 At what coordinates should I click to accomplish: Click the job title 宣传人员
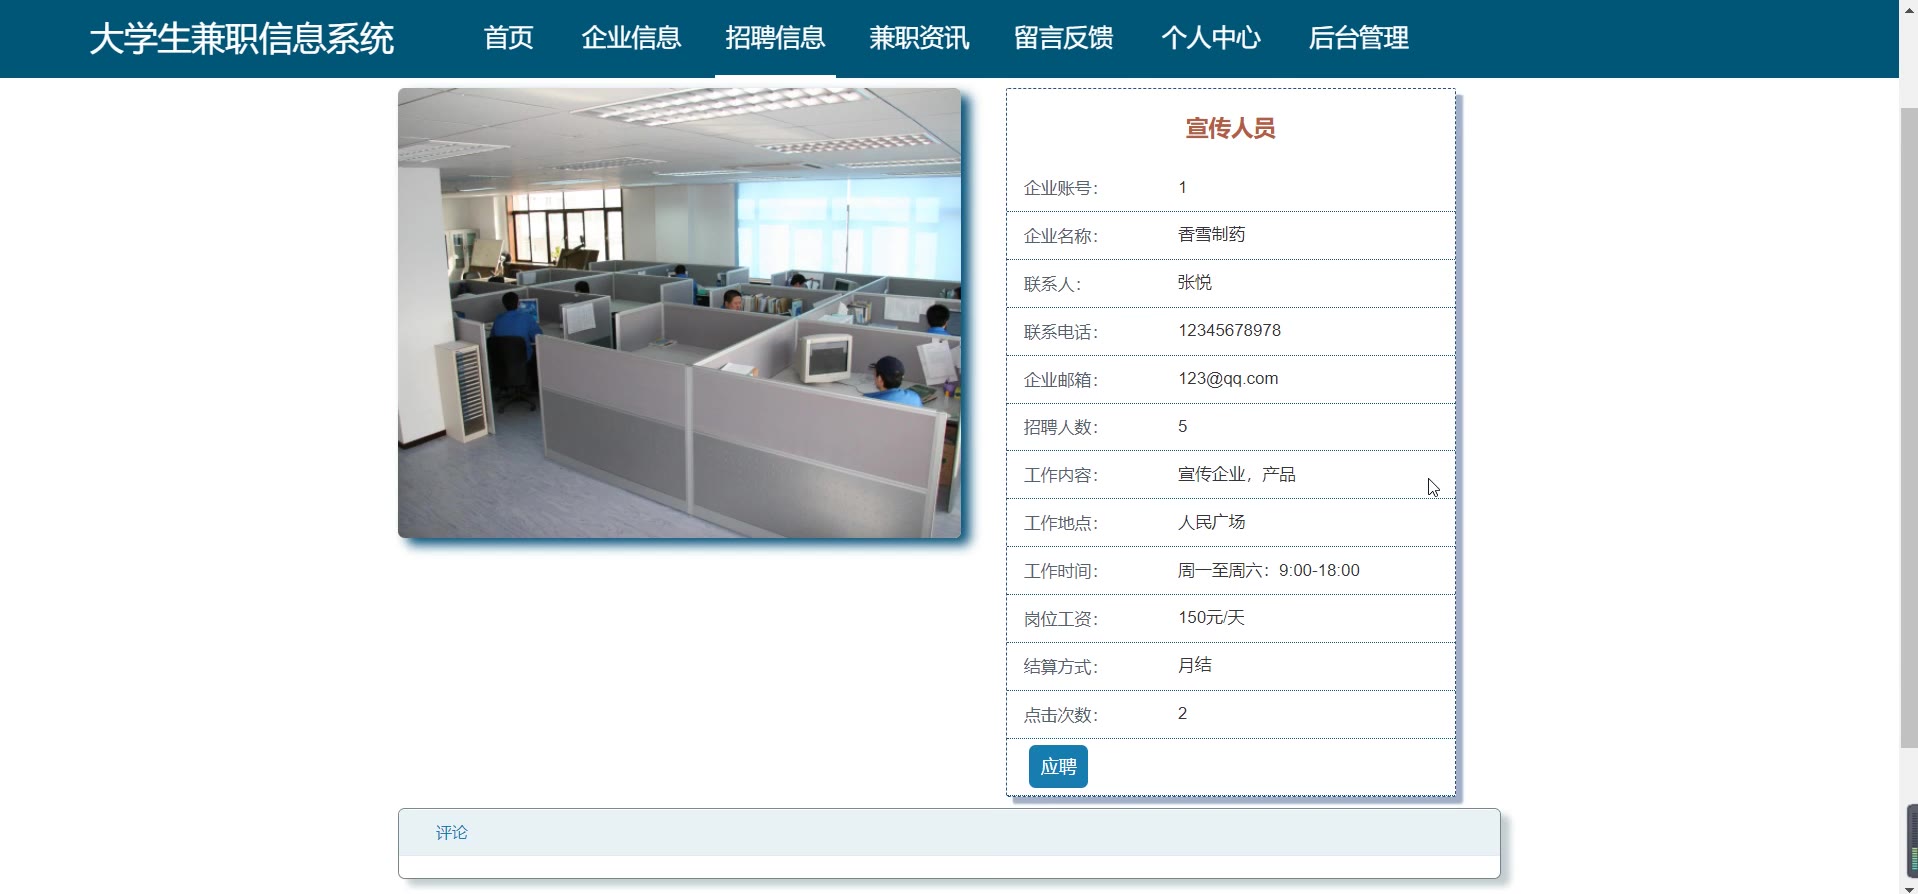tap(1230, 128)
